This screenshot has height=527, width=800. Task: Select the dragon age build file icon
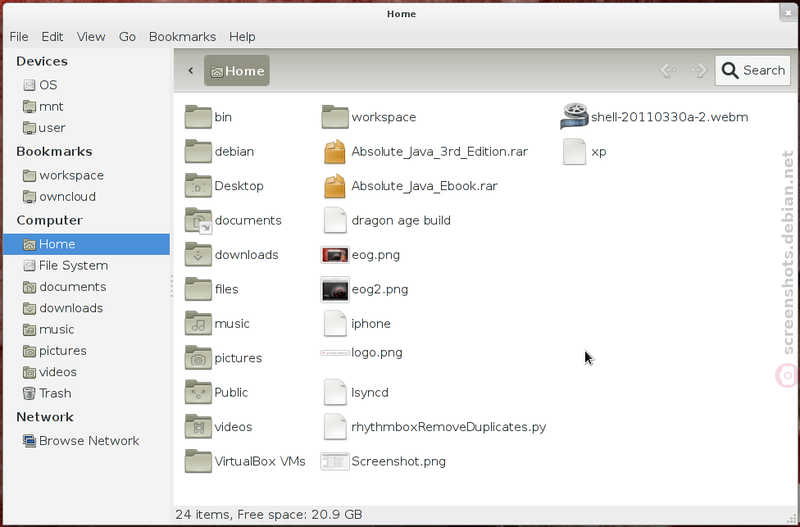(335, 220)
